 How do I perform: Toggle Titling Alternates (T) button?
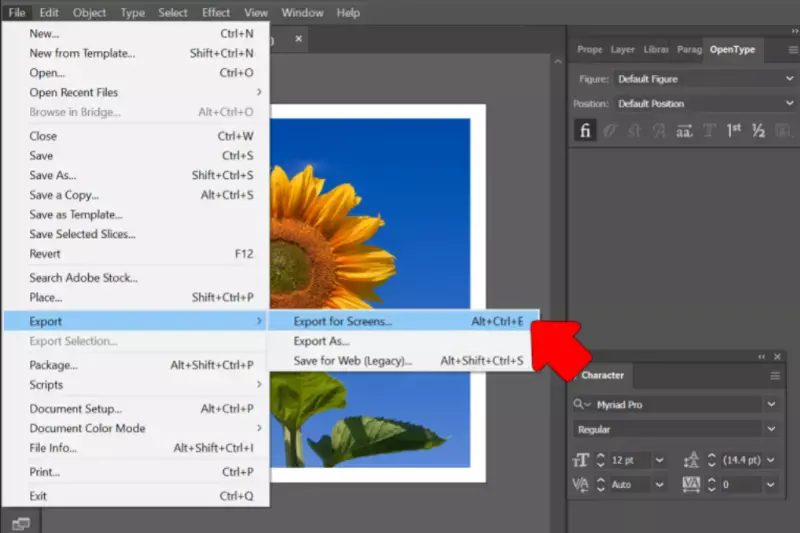point(709,131)
